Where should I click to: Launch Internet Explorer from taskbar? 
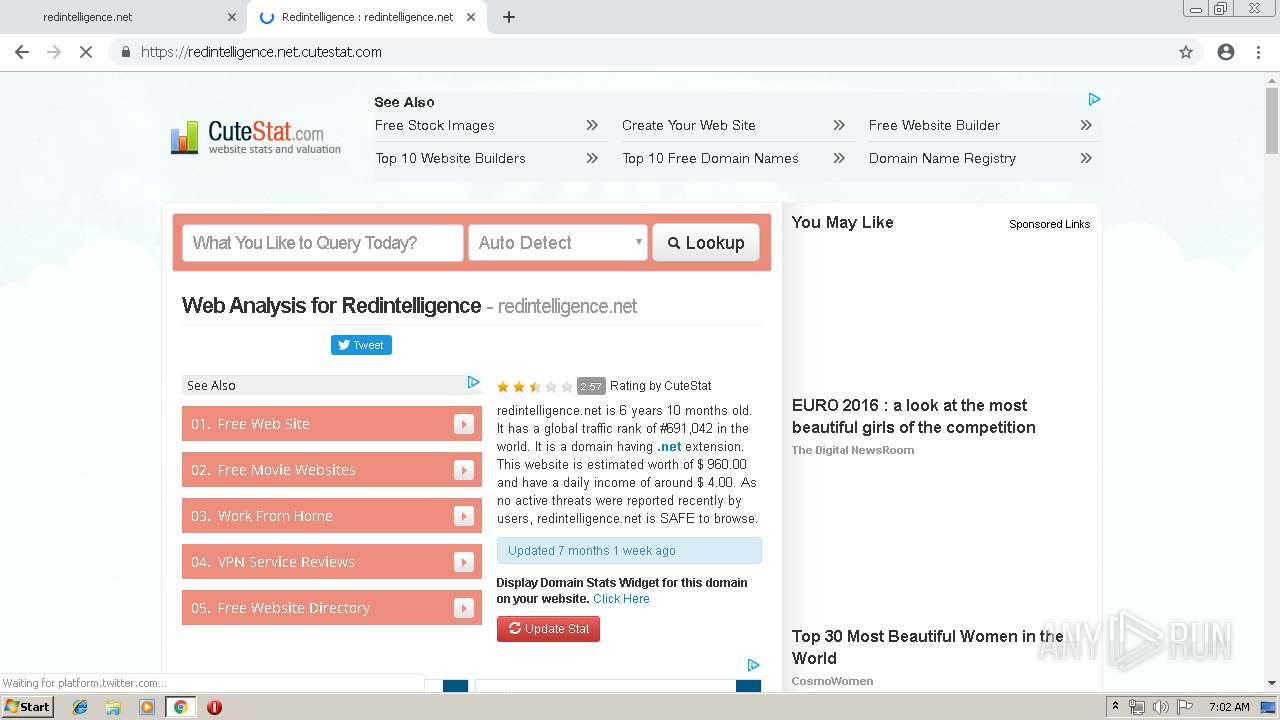pyautogui.click(x=80, y=707)
